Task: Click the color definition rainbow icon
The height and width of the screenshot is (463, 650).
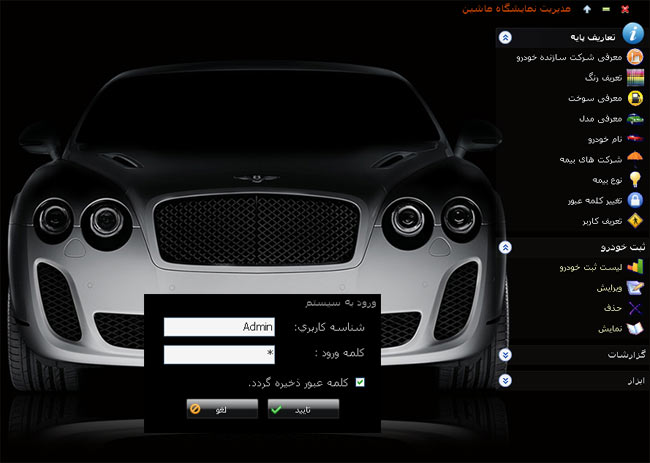Action: 635,78
